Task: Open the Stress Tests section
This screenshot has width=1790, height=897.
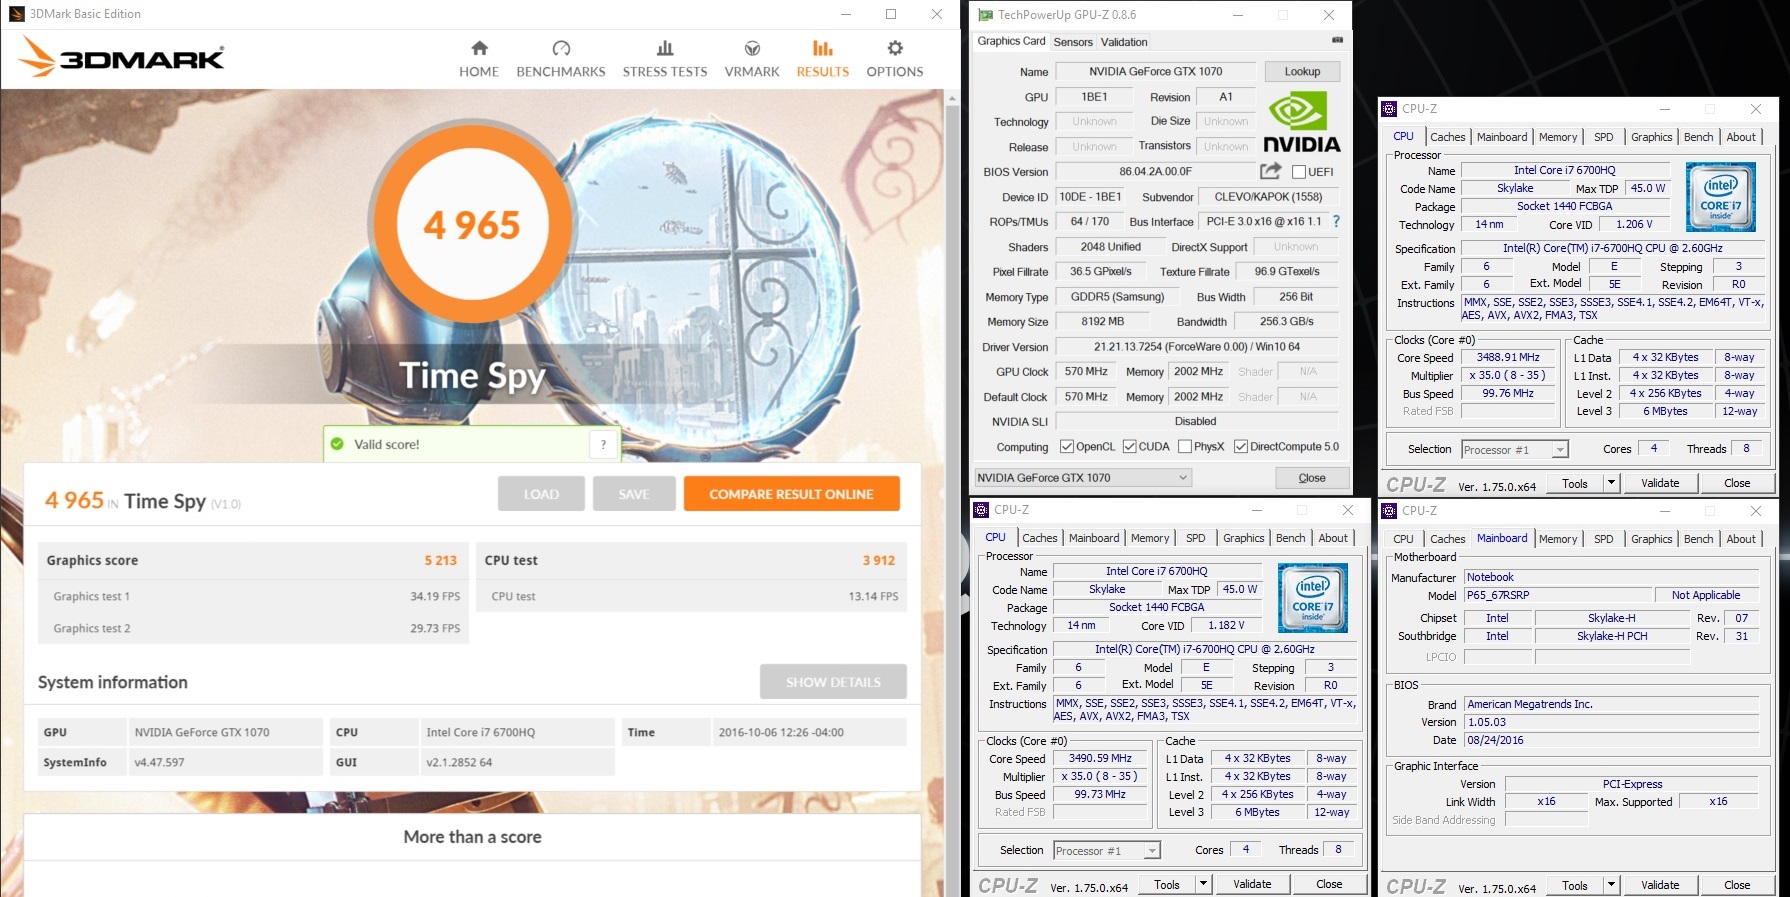Action: tap(664, 59)
